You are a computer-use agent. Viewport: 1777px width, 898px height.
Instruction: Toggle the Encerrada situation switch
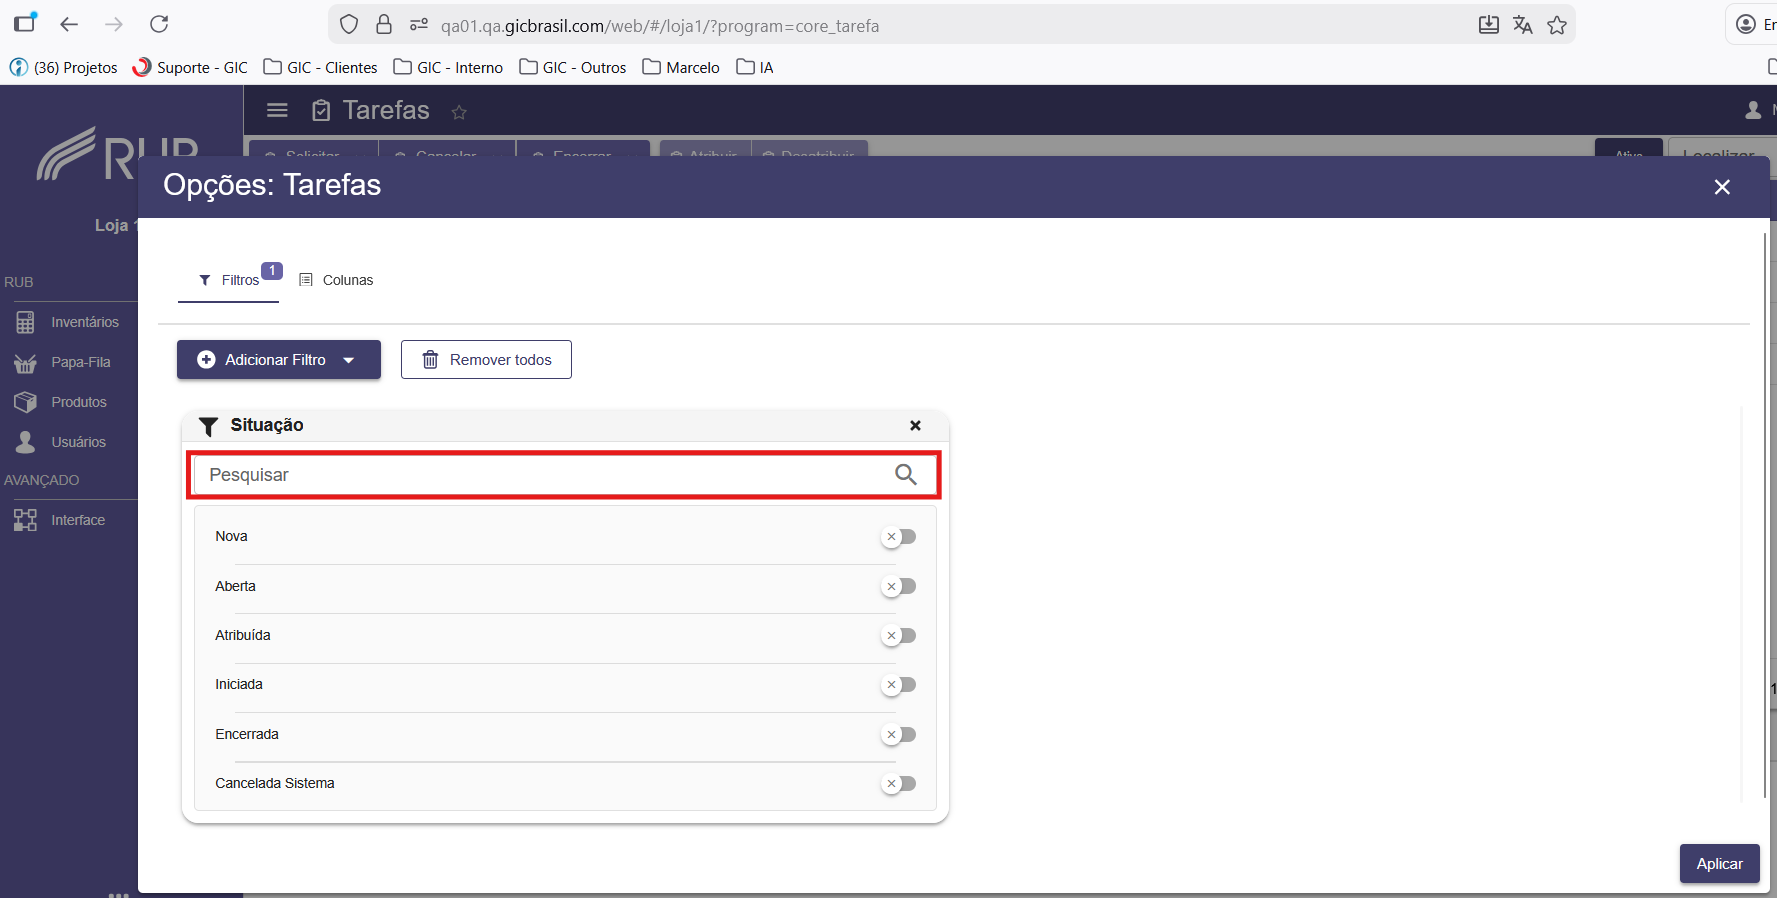[899, 734]
